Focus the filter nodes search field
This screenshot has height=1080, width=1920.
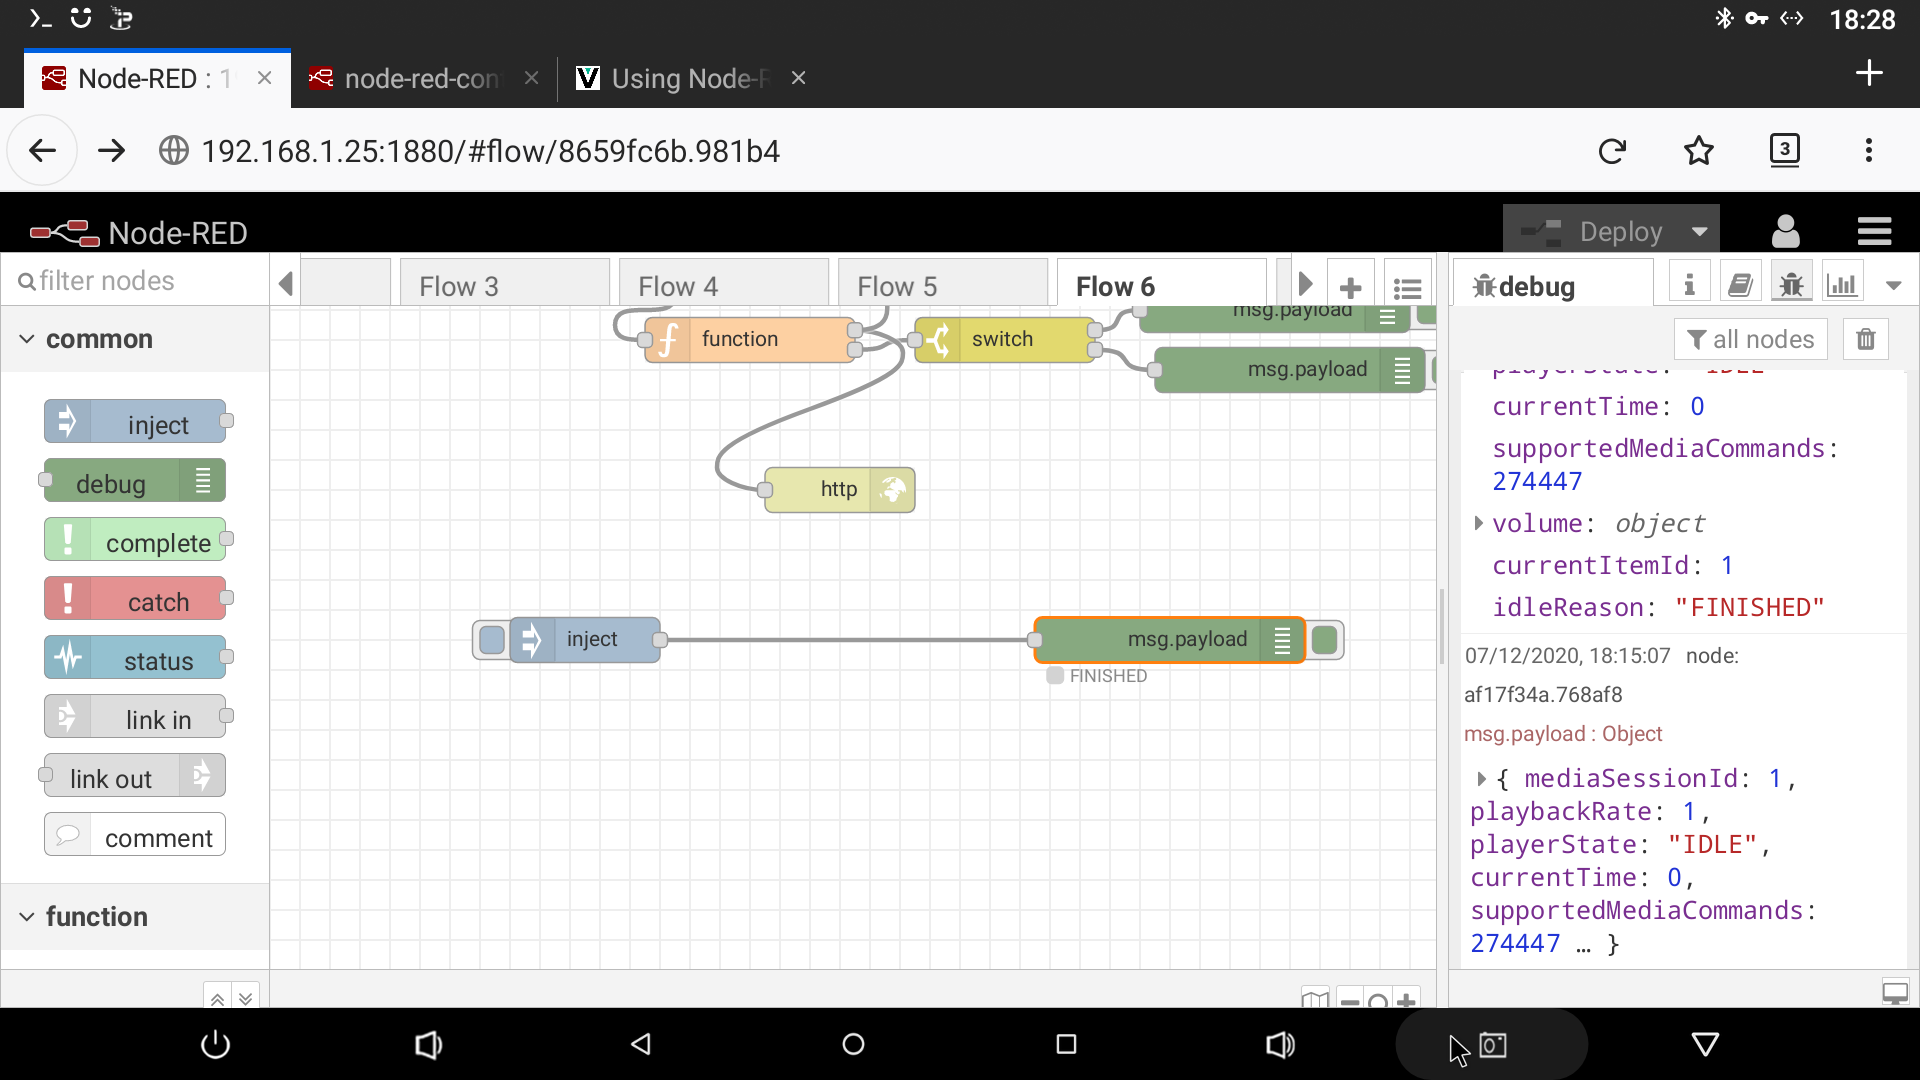pos(135,281)
